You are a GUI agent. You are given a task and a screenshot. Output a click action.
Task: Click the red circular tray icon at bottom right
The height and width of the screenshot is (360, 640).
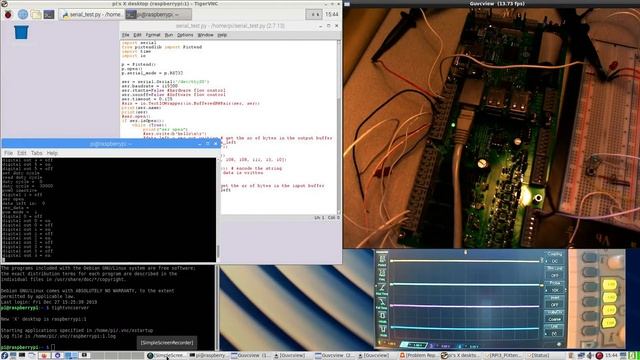coord(599,356)
